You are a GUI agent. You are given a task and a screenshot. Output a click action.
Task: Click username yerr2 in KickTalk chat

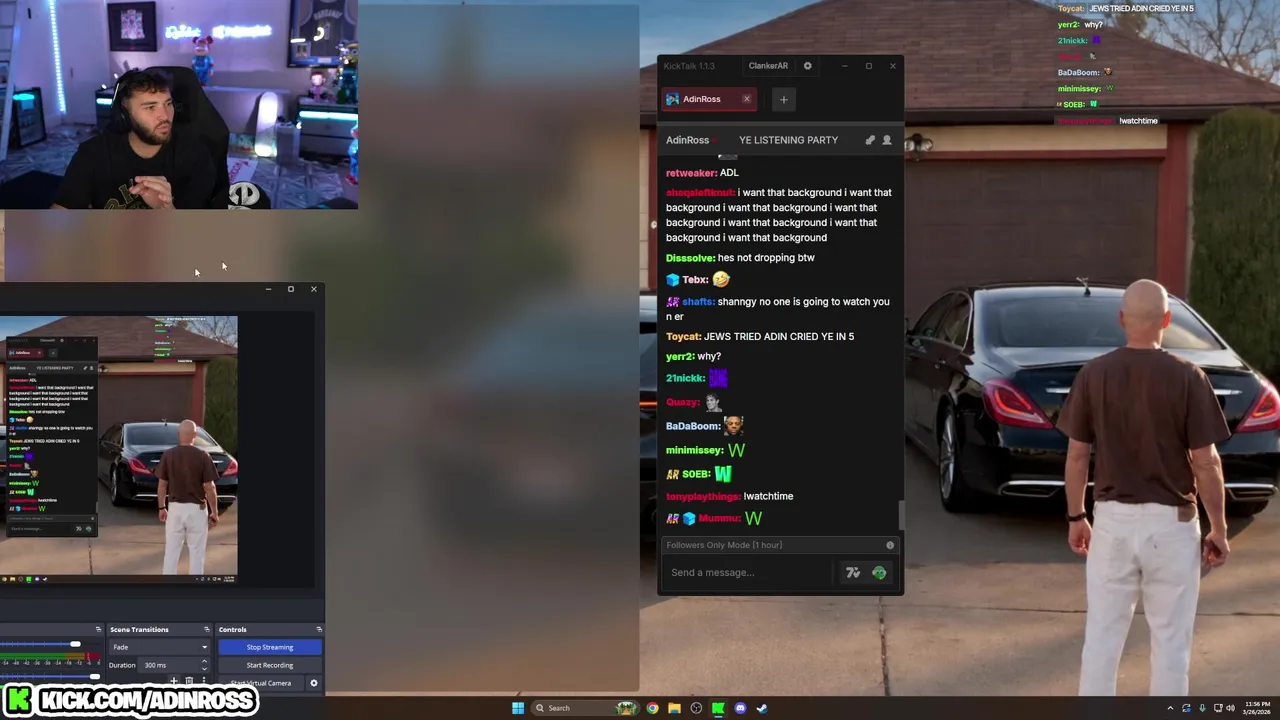pyautogui.click(x=680, y=357)
